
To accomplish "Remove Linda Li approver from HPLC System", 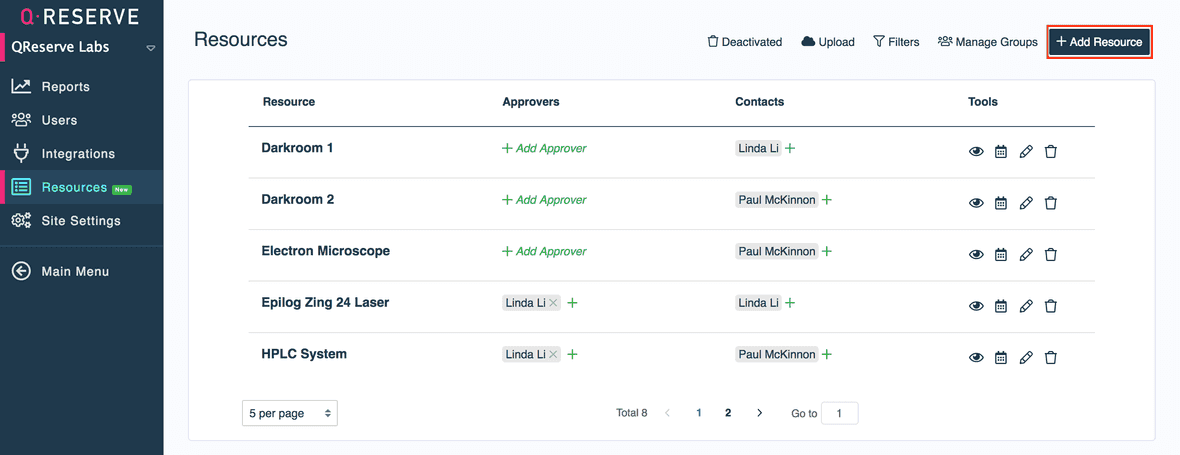I will (554, 354).
